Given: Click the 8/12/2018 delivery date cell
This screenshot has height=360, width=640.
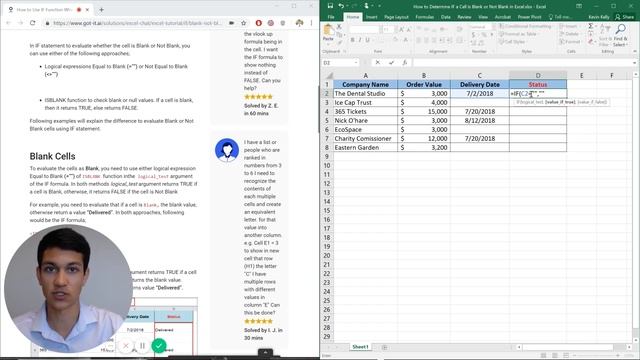Looking at the screenshot, I should pyautogui.click(x=480, y=120).
